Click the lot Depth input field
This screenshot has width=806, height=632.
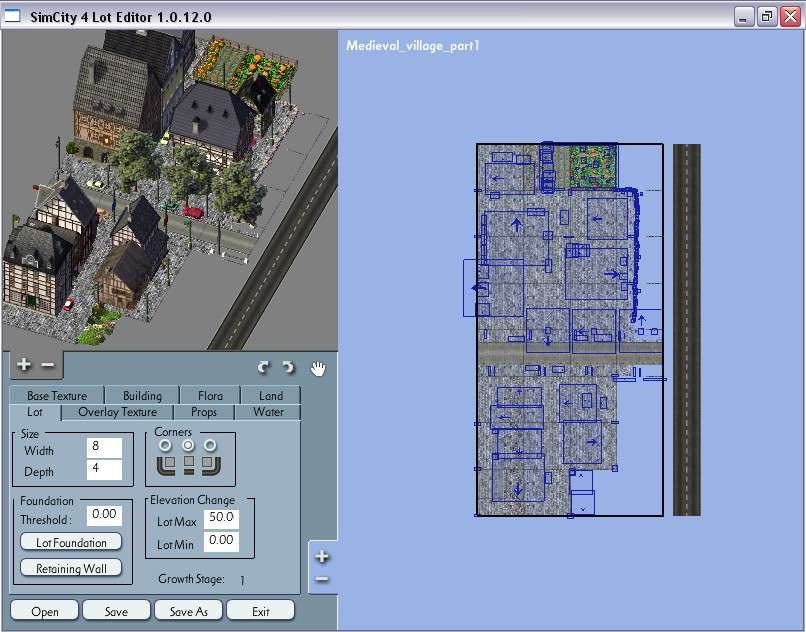click(x=104, y=470)
